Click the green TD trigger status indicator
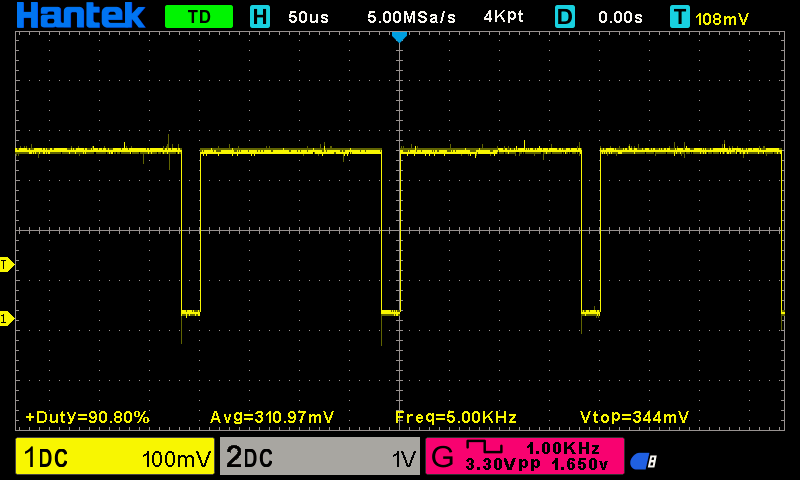The width and height of the screenshot is (800, 480). click(x=198, y=17)
